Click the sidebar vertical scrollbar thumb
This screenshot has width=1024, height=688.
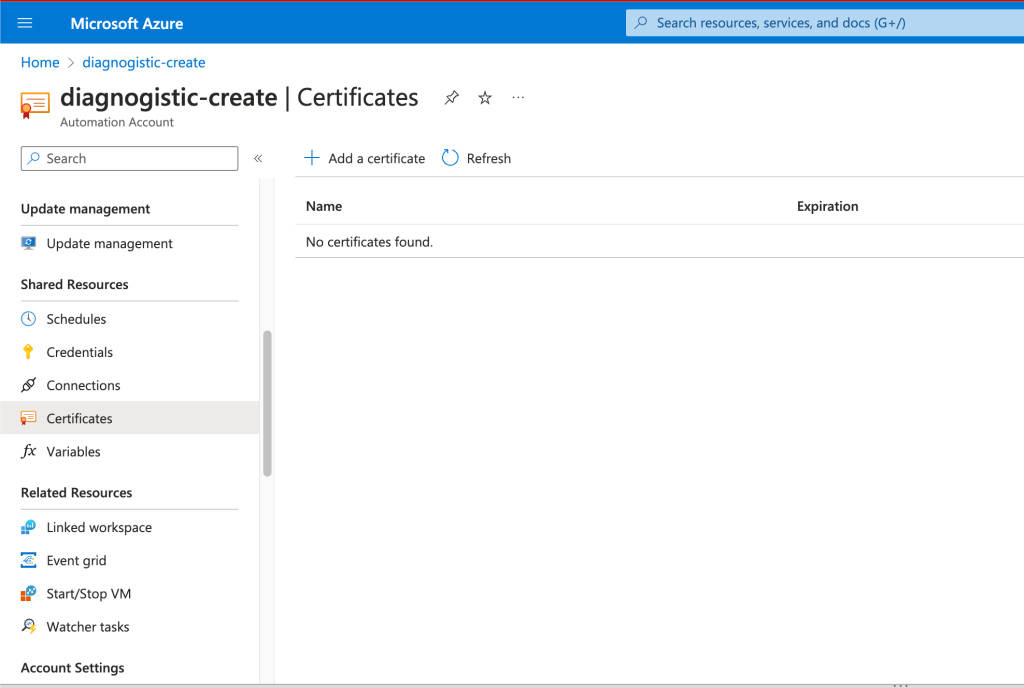point(267,403)
